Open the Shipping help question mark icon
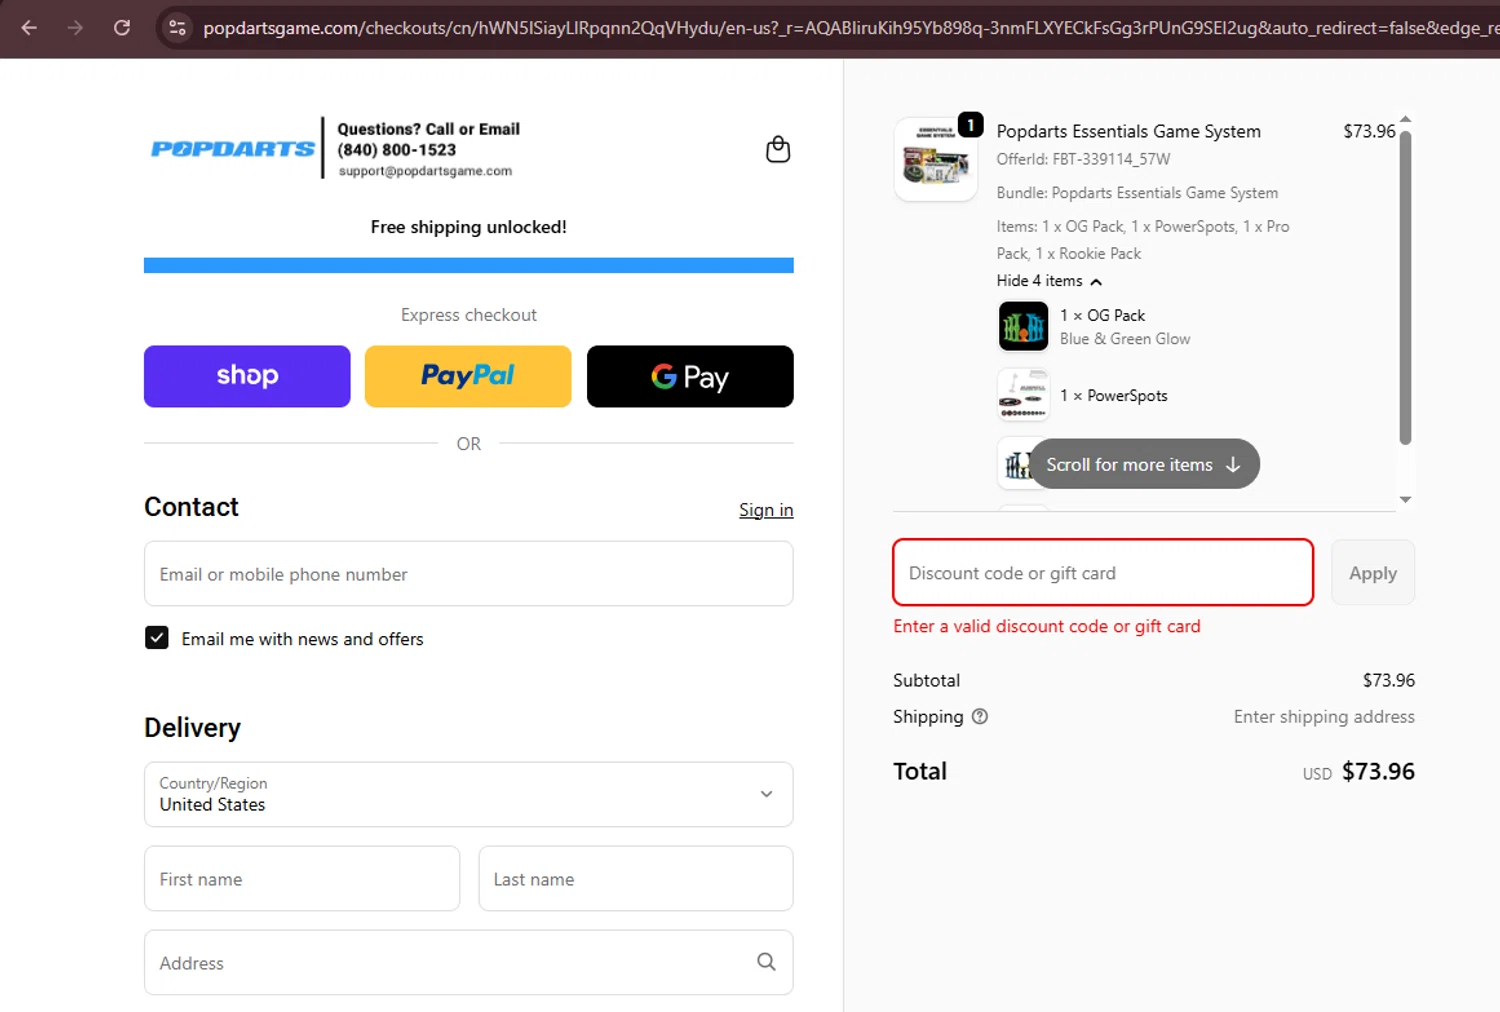Viewport: 1500px width, 1012px height. click(980, 716)
